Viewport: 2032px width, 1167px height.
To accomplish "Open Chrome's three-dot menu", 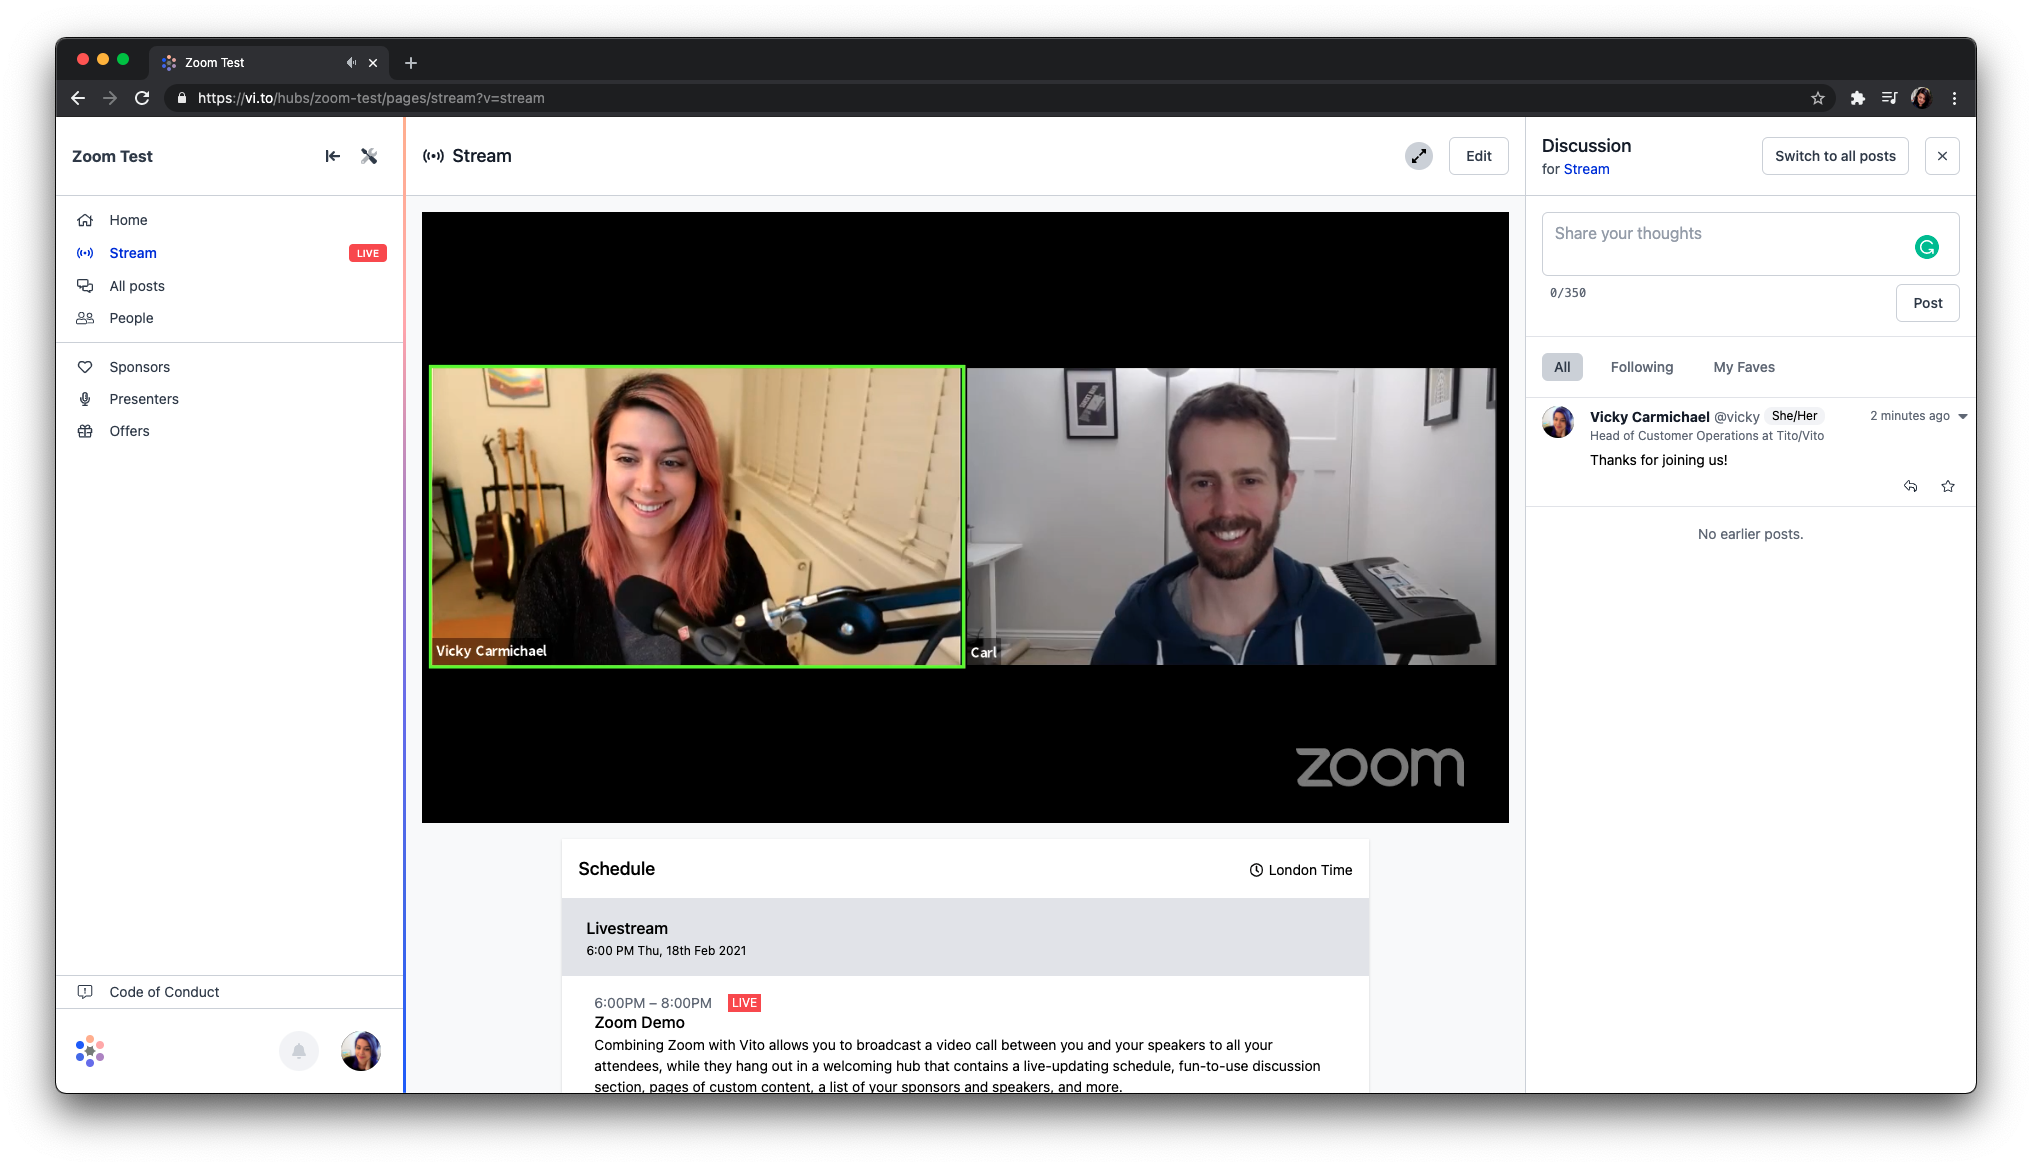I will pos(1955,98).
